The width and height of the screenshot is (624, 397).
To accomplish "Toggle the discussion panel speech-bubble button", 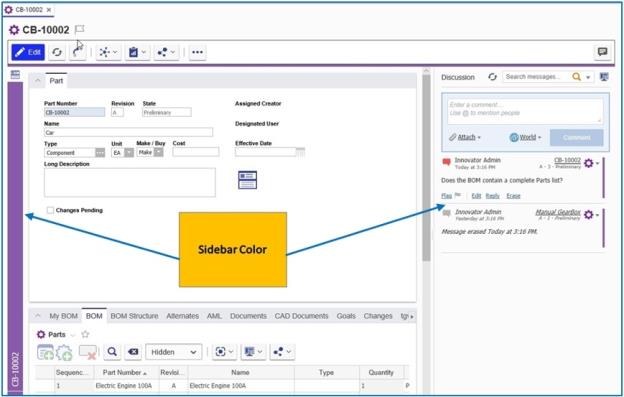I will (603, 52).
